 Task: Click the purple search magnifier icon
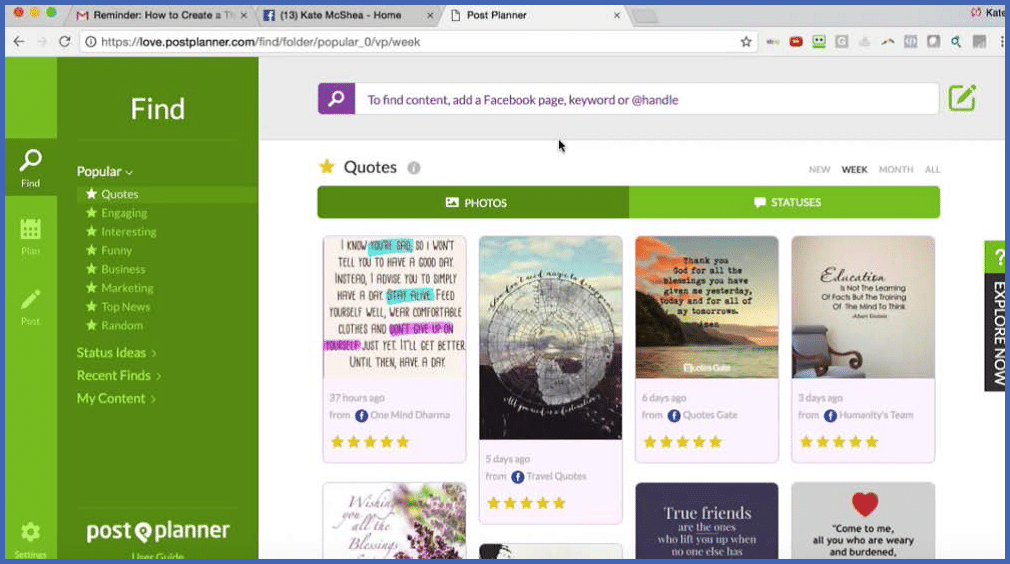[x=337, y=99]
